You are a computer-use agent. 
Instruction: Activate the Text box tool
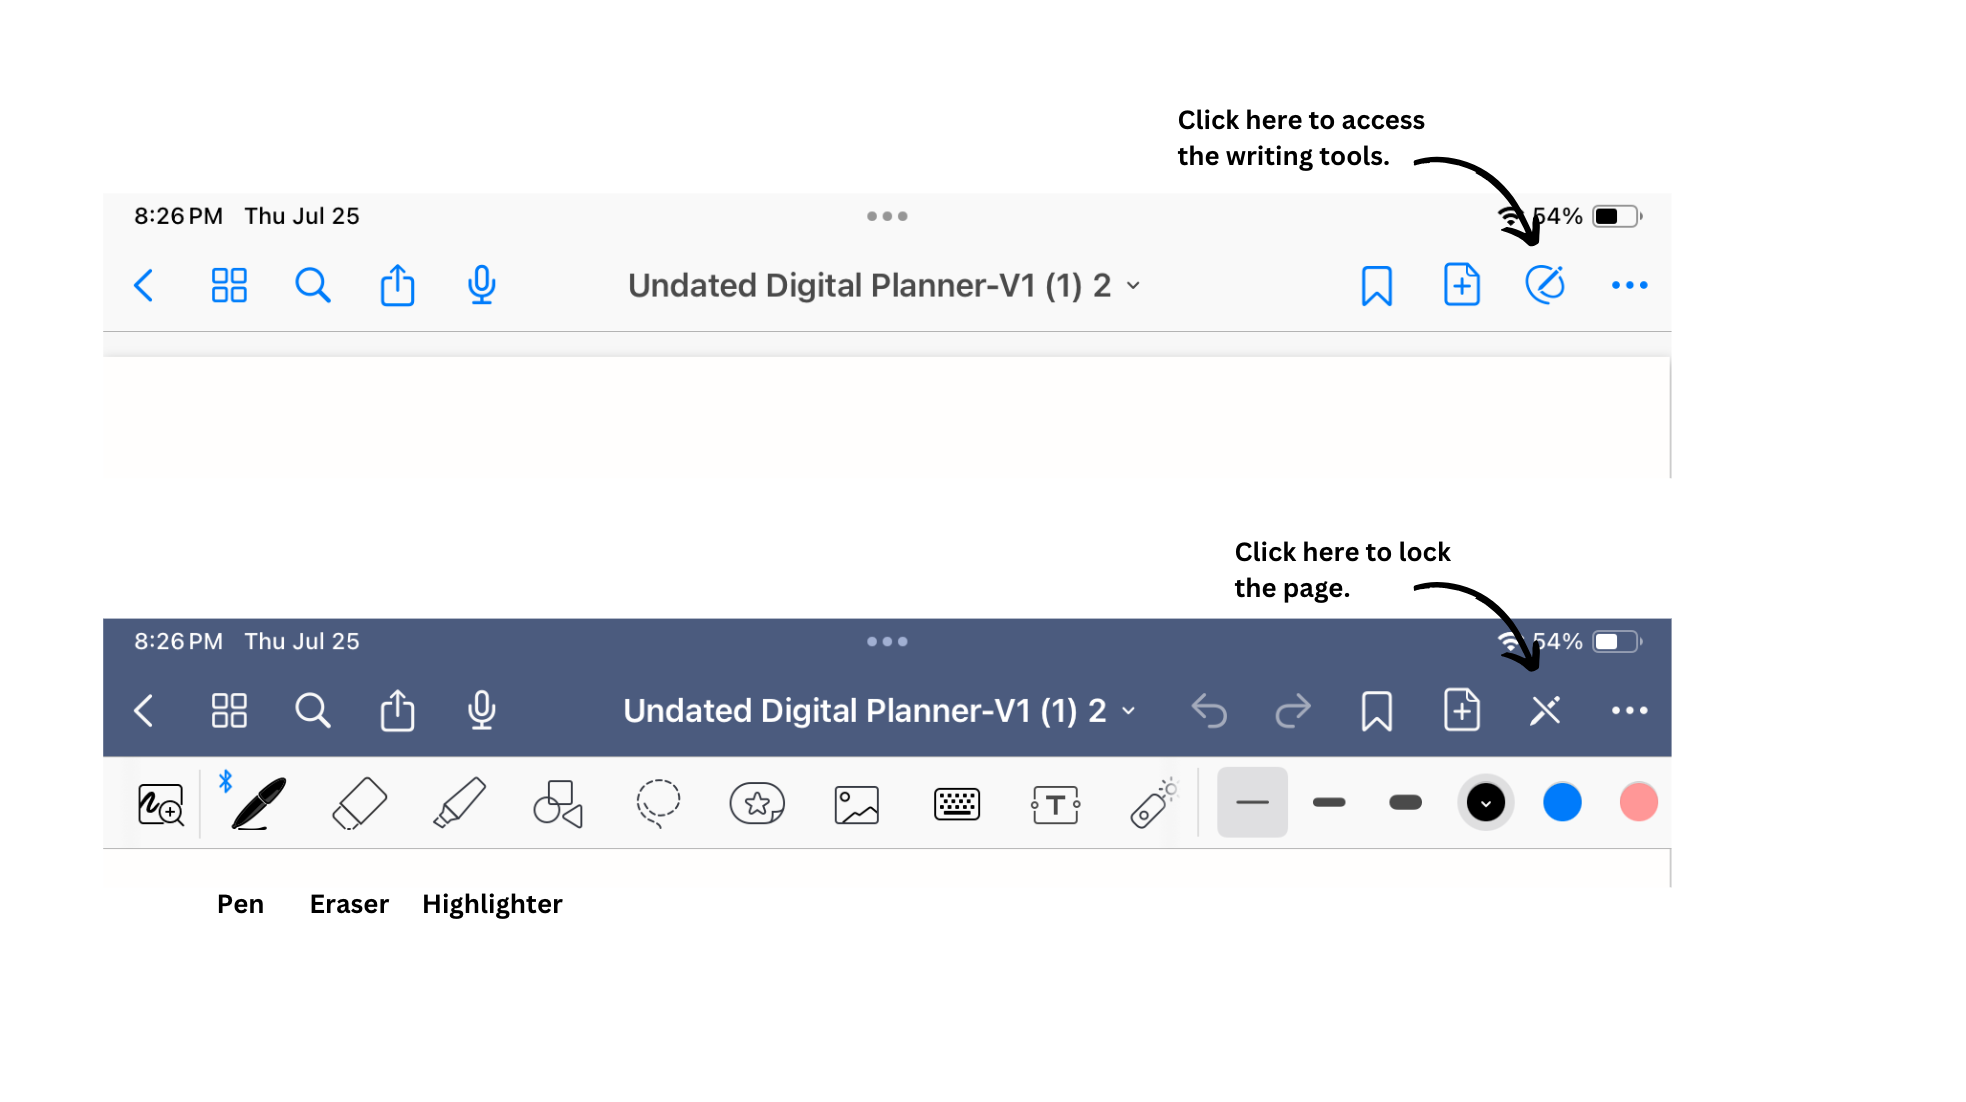click(x=1055, y=804)
